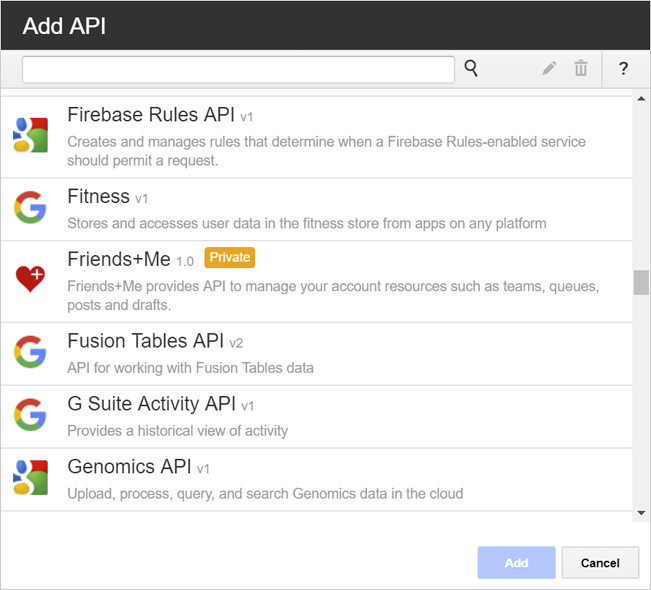The image size is (651, 590).
Task: Click the search magnifier icon
Action: tap(471, 69)
